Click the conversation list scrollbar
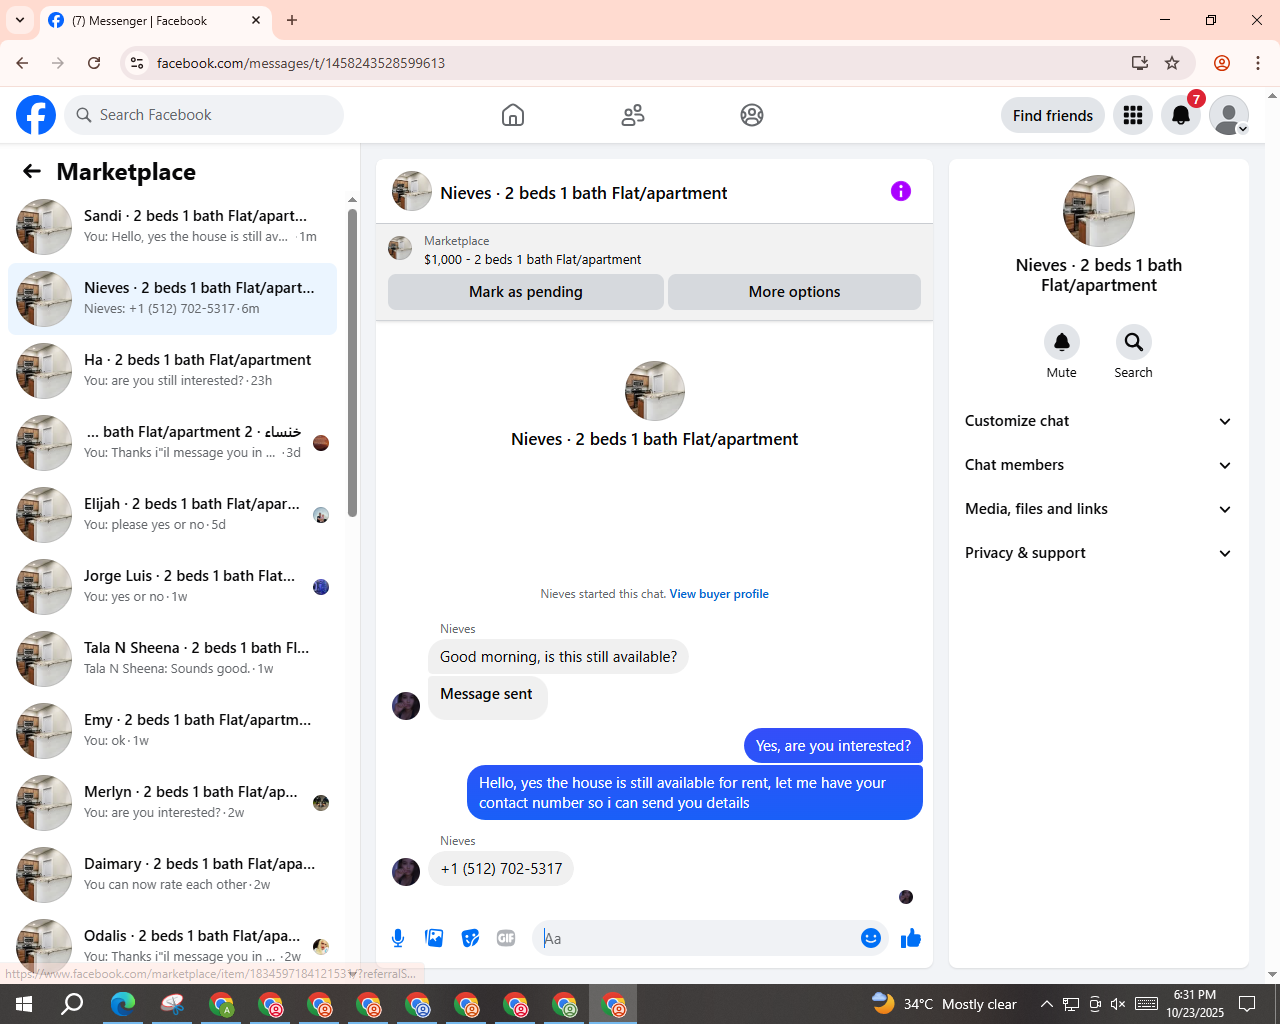The height and width of the screenshot is (1024, 1280). 352,362
